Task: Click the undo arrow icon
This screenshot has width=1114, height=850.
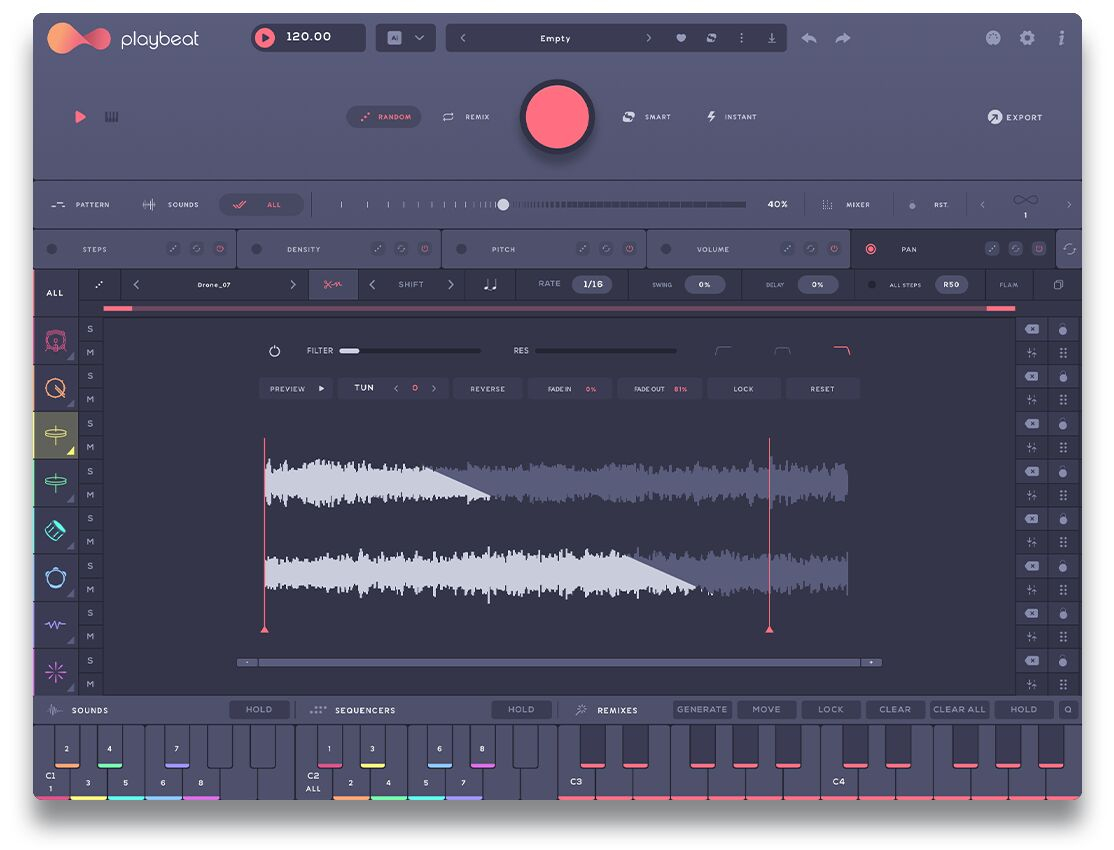Action: [809, 38]
